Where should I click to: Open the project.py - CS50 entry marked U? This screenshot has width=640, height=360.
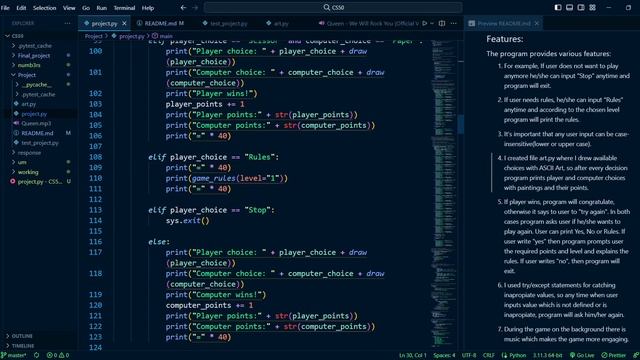pos(39,182)
